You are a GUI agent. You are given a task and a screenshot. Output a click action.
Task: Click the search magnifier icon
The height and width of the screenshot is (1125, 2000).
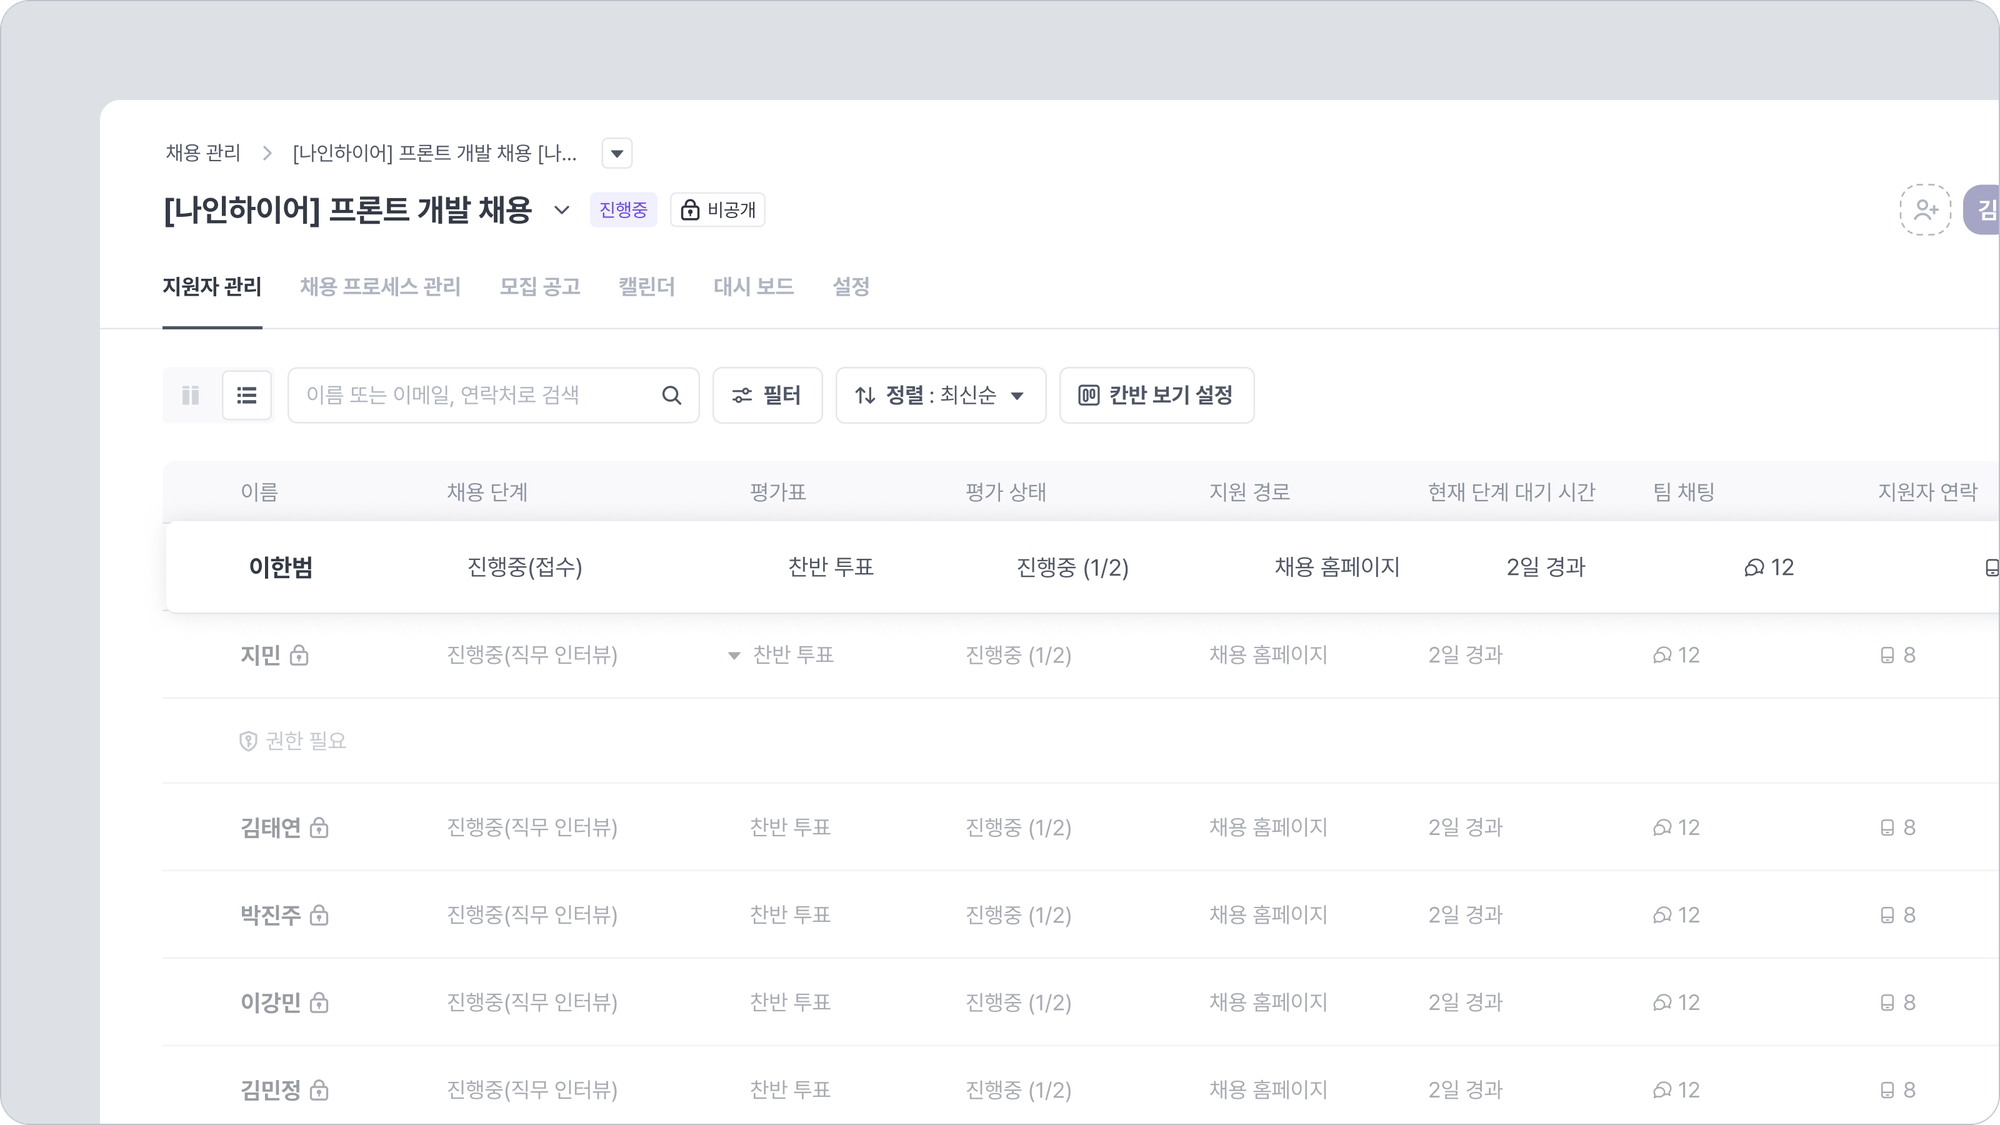click(672, 395)
